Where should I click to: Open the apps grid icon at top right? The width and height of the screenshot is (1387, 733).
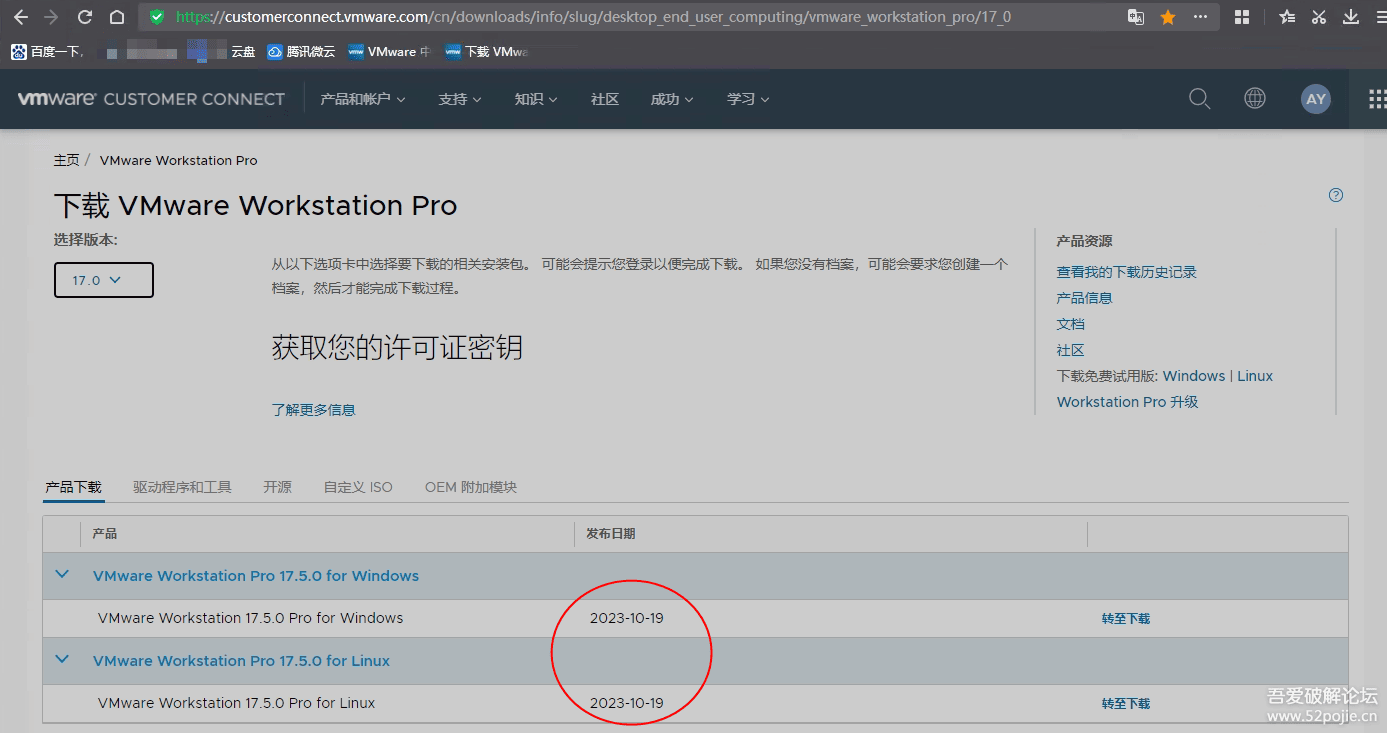point(1378,98)
